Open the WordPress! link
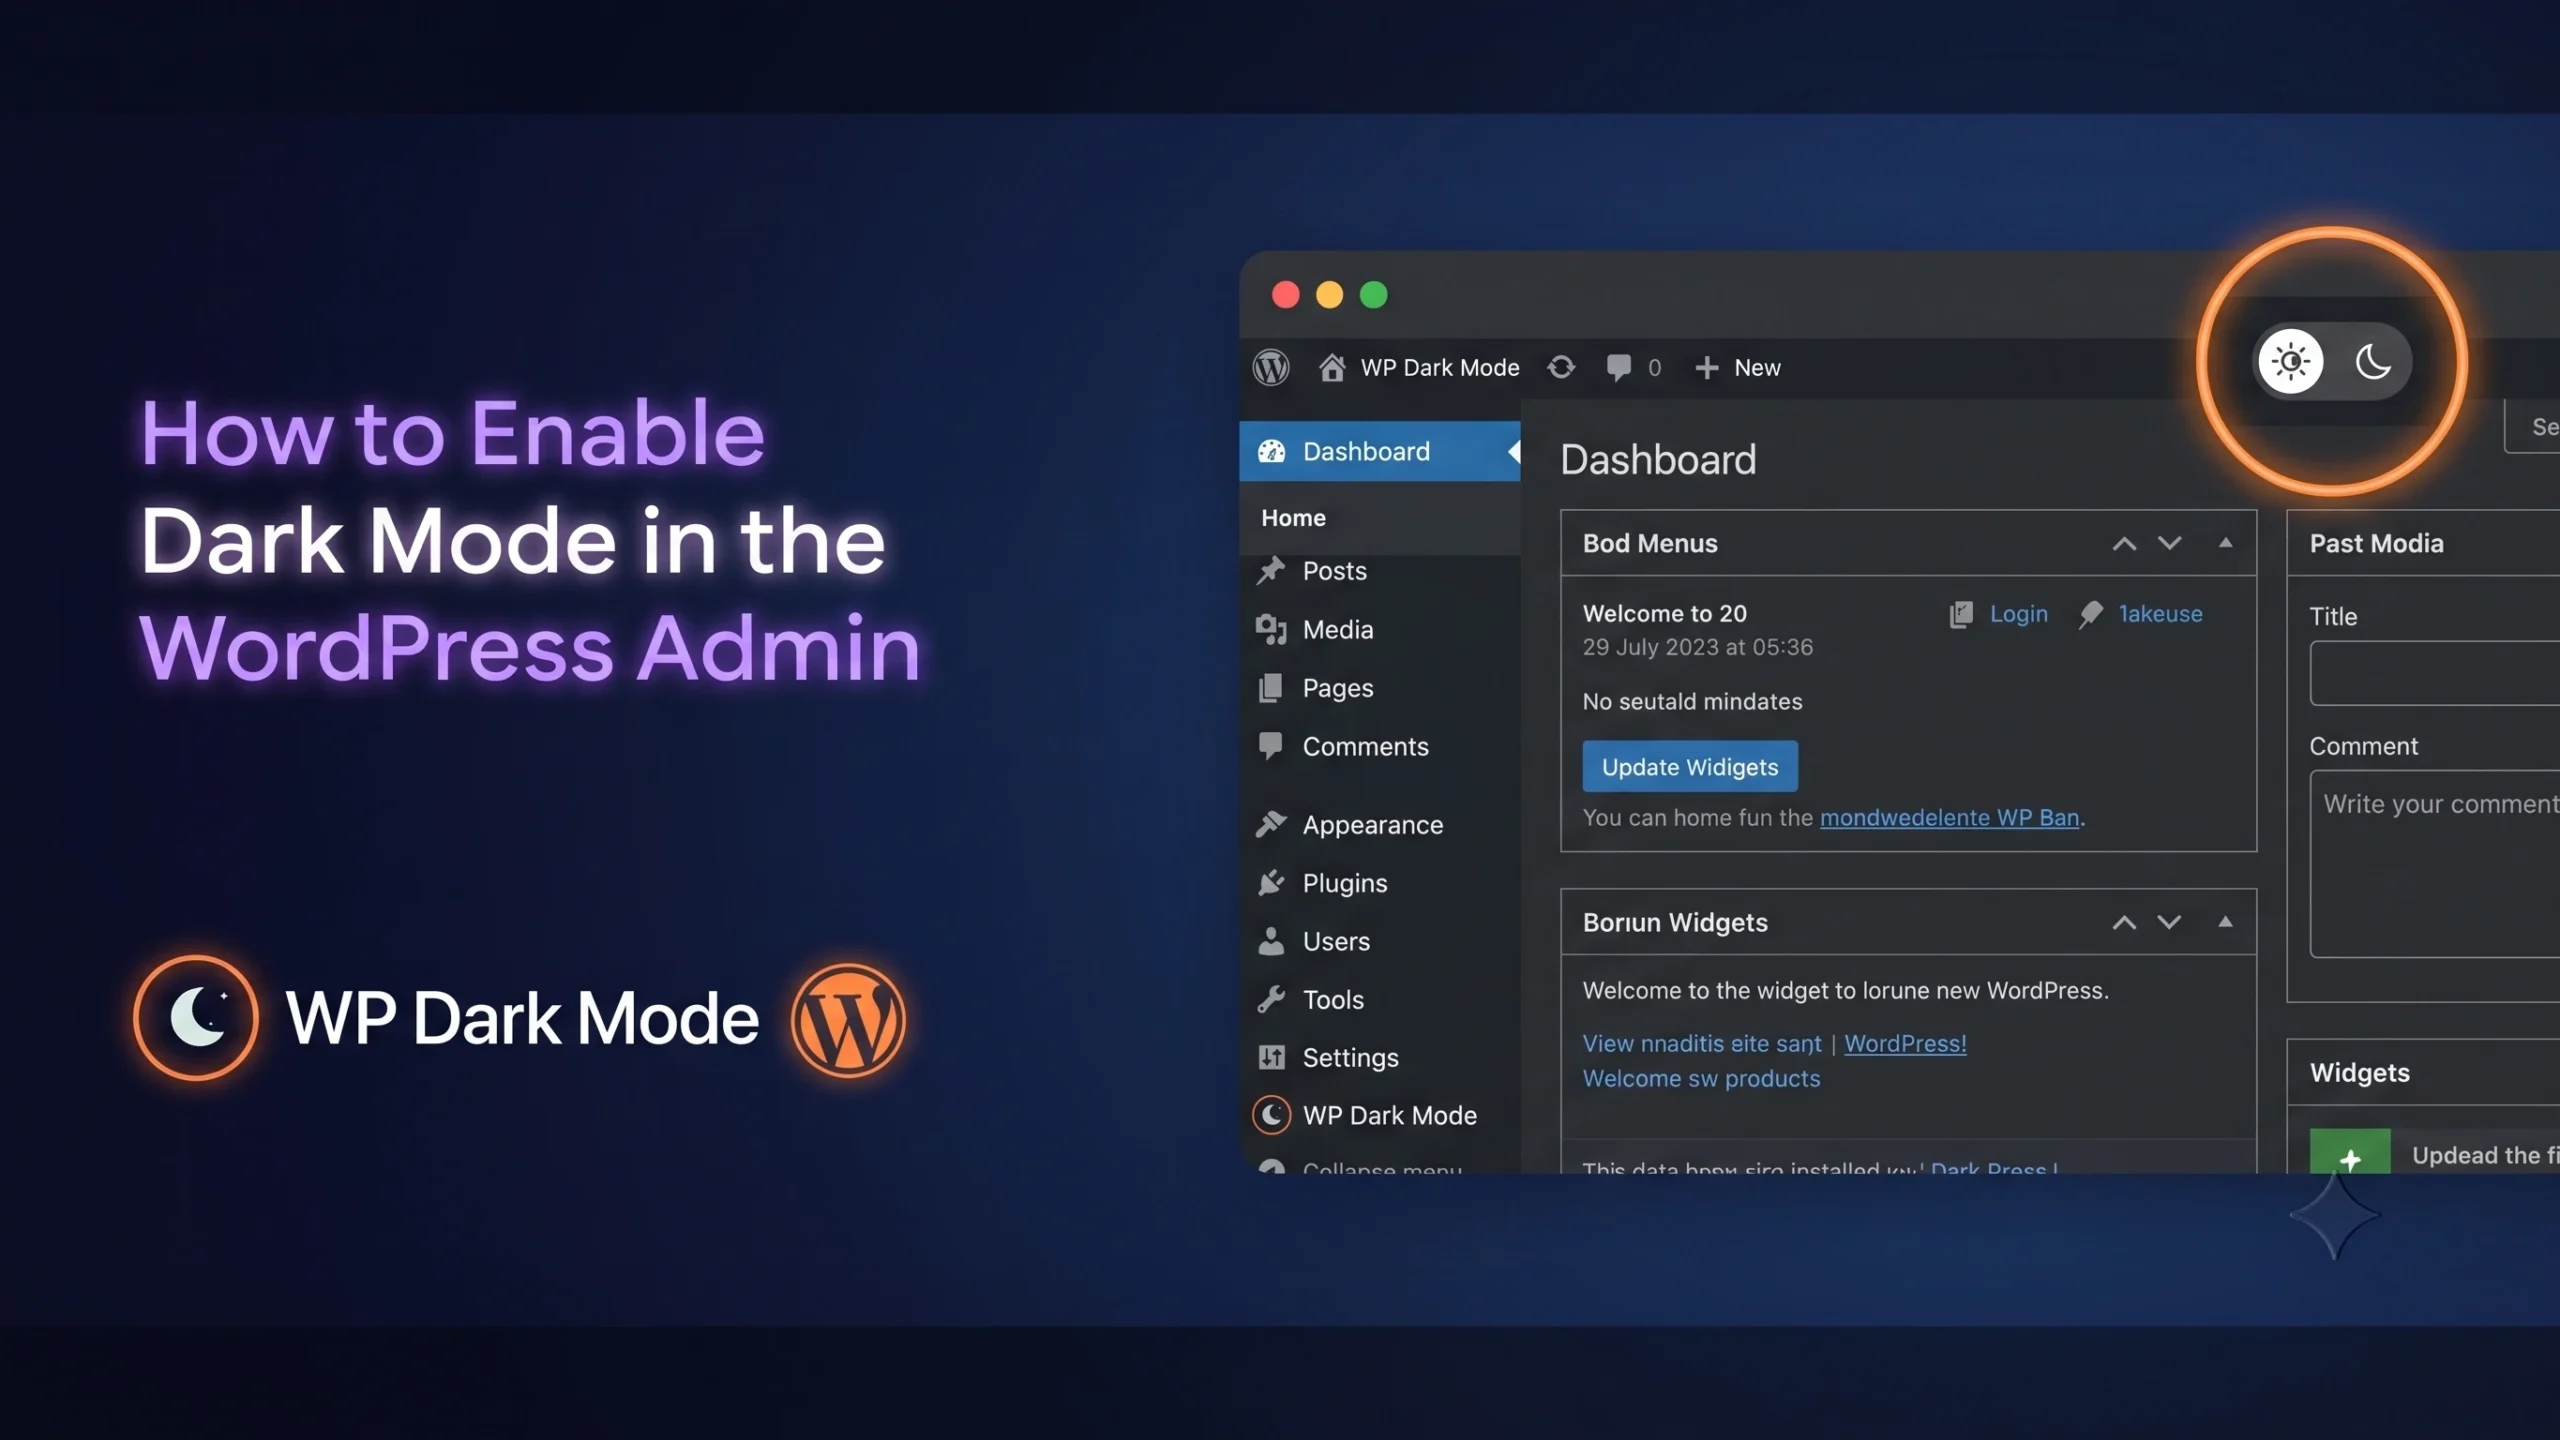 1905,1043
